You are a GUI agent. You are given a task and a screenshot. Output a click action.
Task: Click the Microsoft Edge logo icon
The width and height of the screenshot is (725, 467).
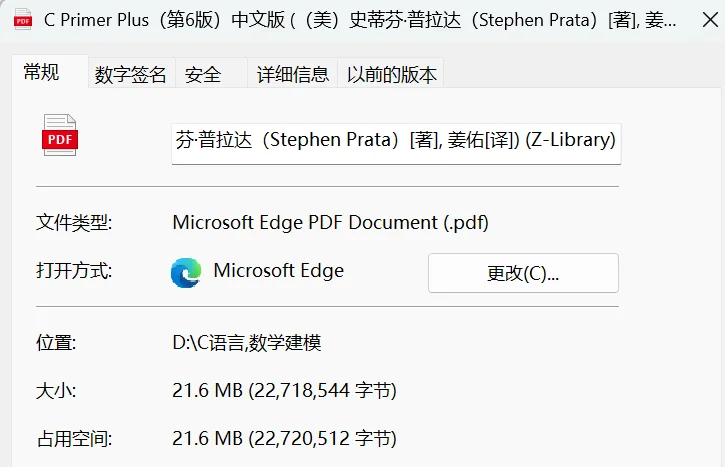[186, 273]
